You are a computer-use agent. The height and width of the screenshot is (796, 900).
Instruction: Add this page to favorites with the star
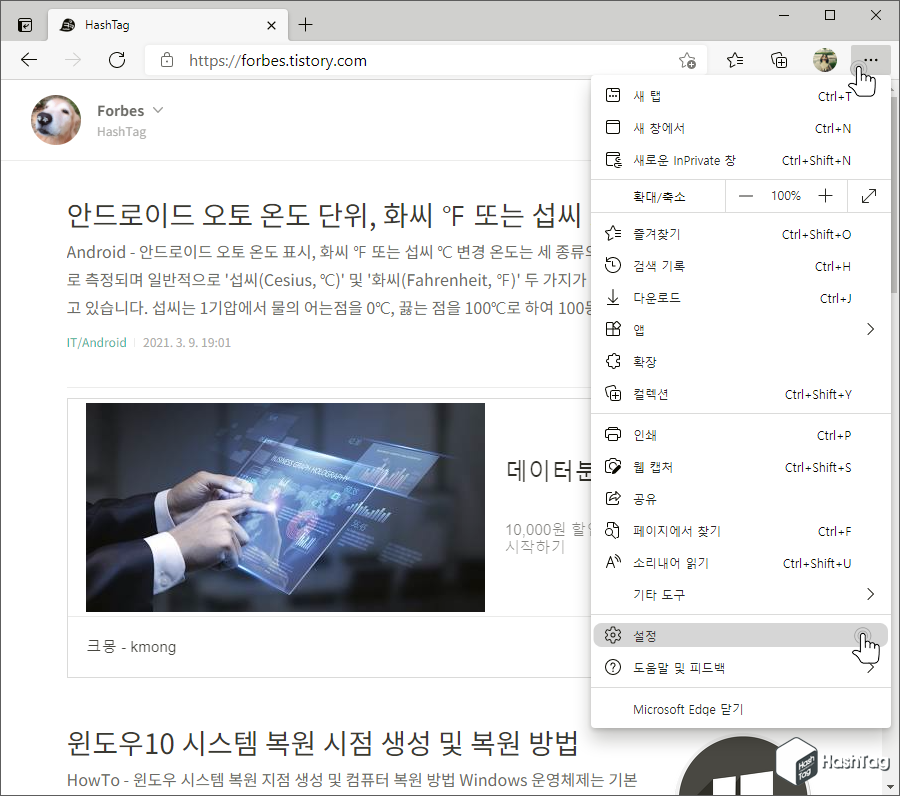coord(687,61)
